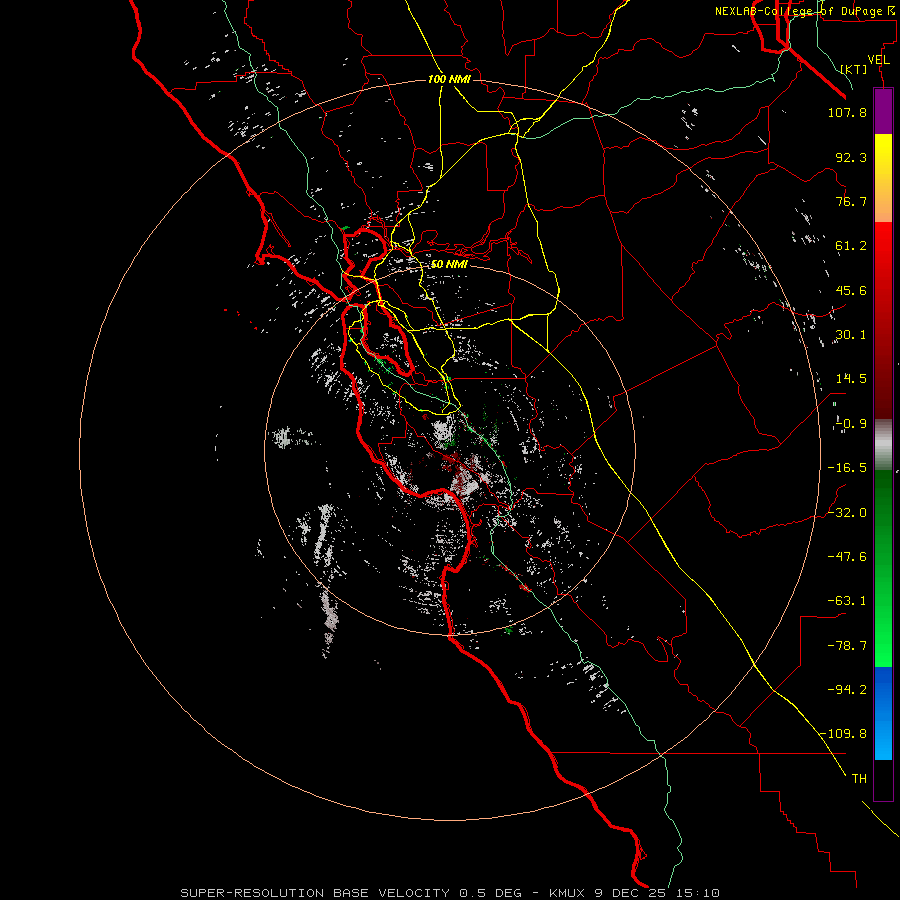The image size is (900, 900).
Task: Click the 50 NMI range ring label
Action: 449,264
